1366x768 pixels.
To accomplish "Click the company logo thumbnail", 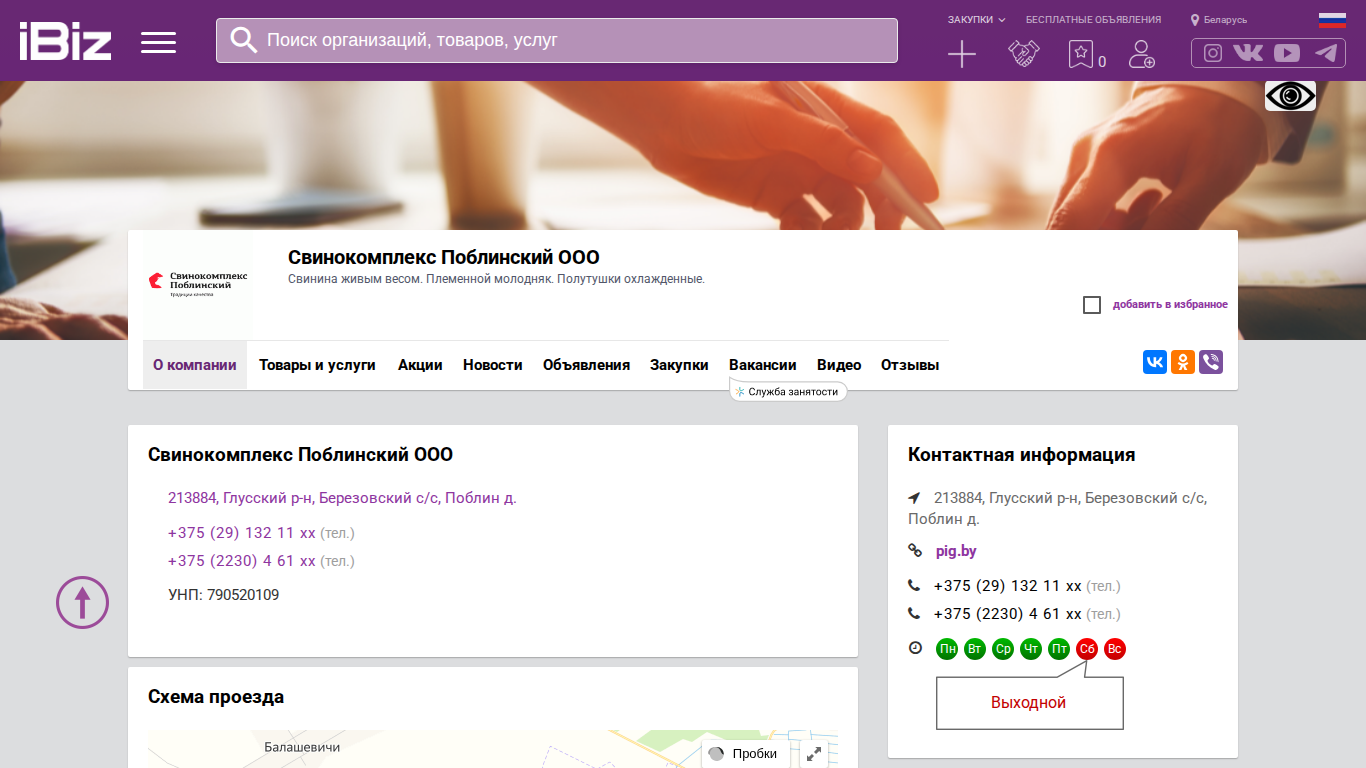I will tap(198, 284).
